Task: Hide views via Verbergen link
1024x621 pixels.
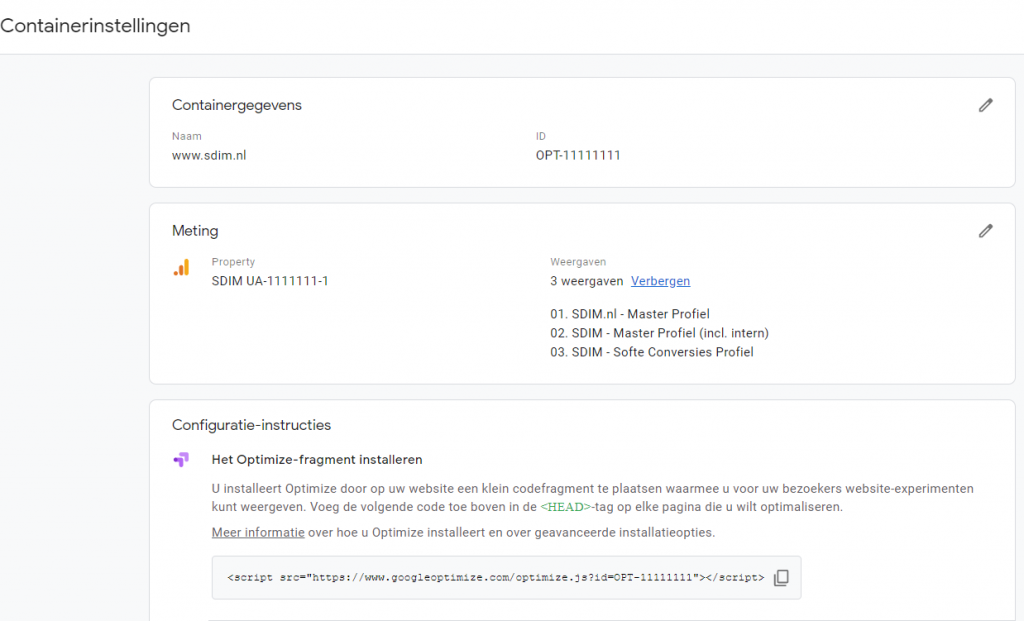Action: point(660,281)
